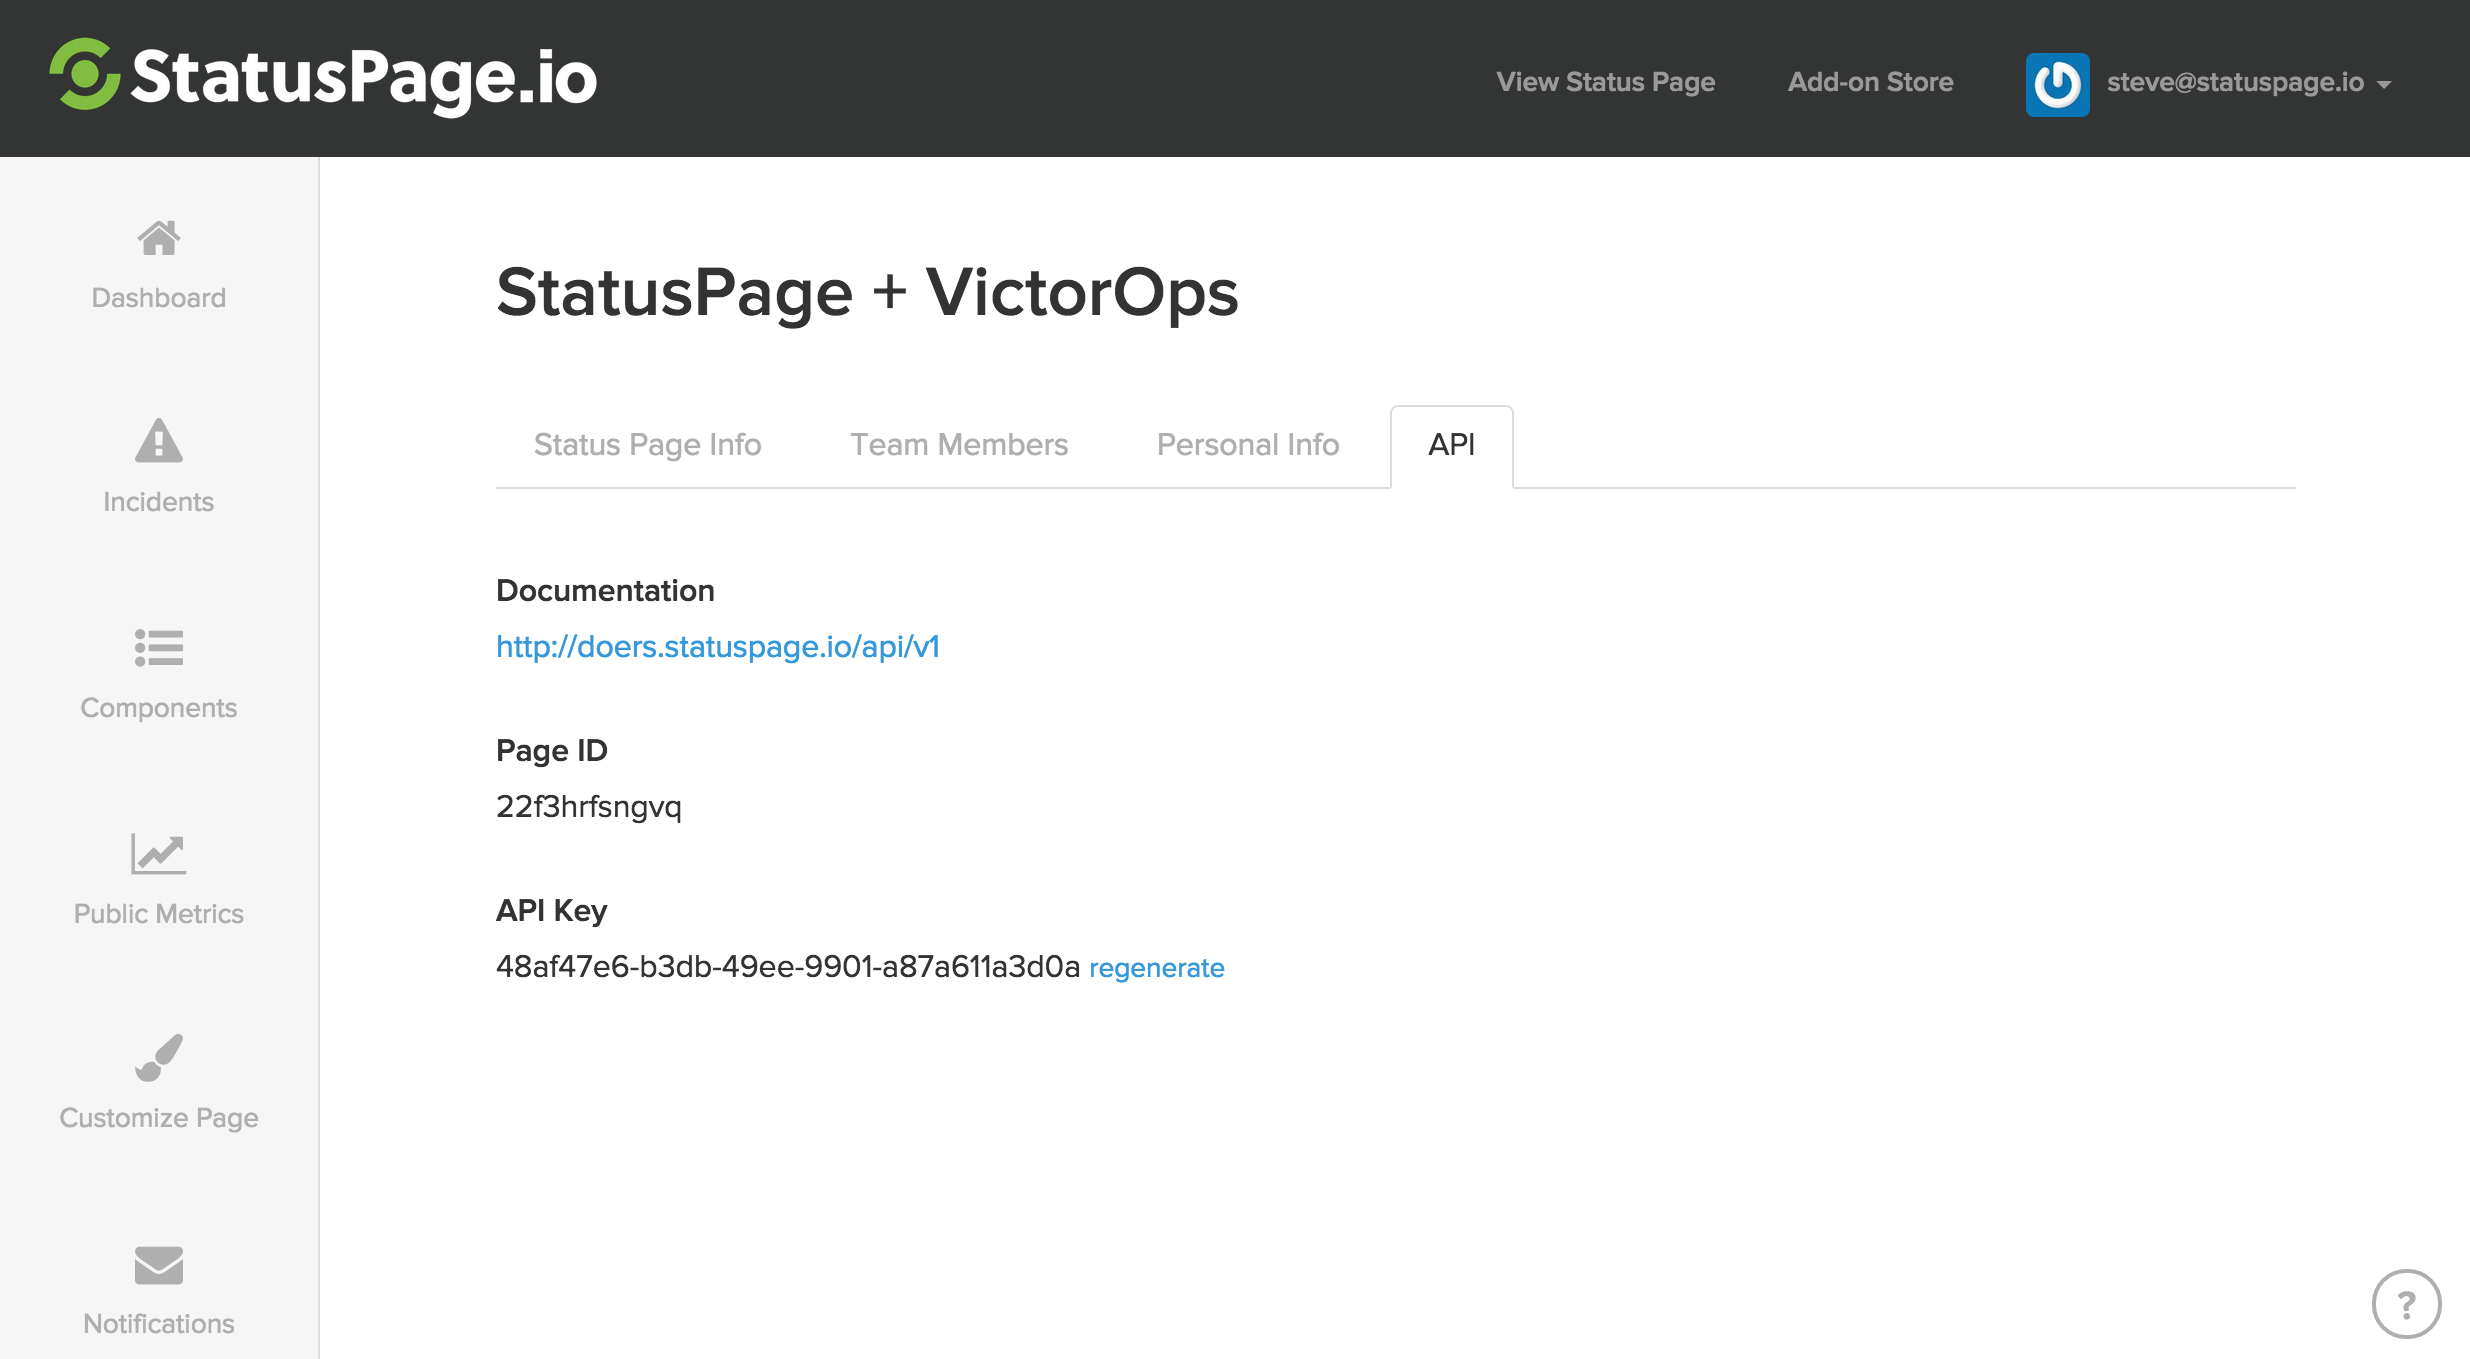The width and height of the screenshot is (2470, 1359).
Task: Expand the steve@statuspage.io account dropdown arrow
Action: pos(2384,85)
